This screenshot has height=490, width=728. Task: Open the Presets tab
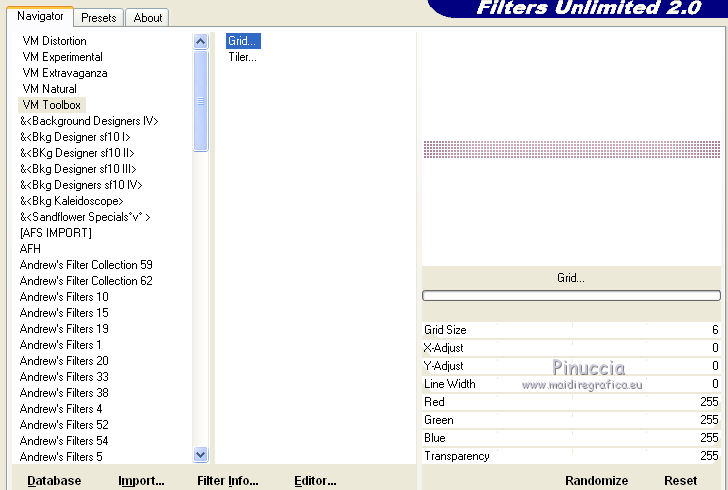coord(98,18)
